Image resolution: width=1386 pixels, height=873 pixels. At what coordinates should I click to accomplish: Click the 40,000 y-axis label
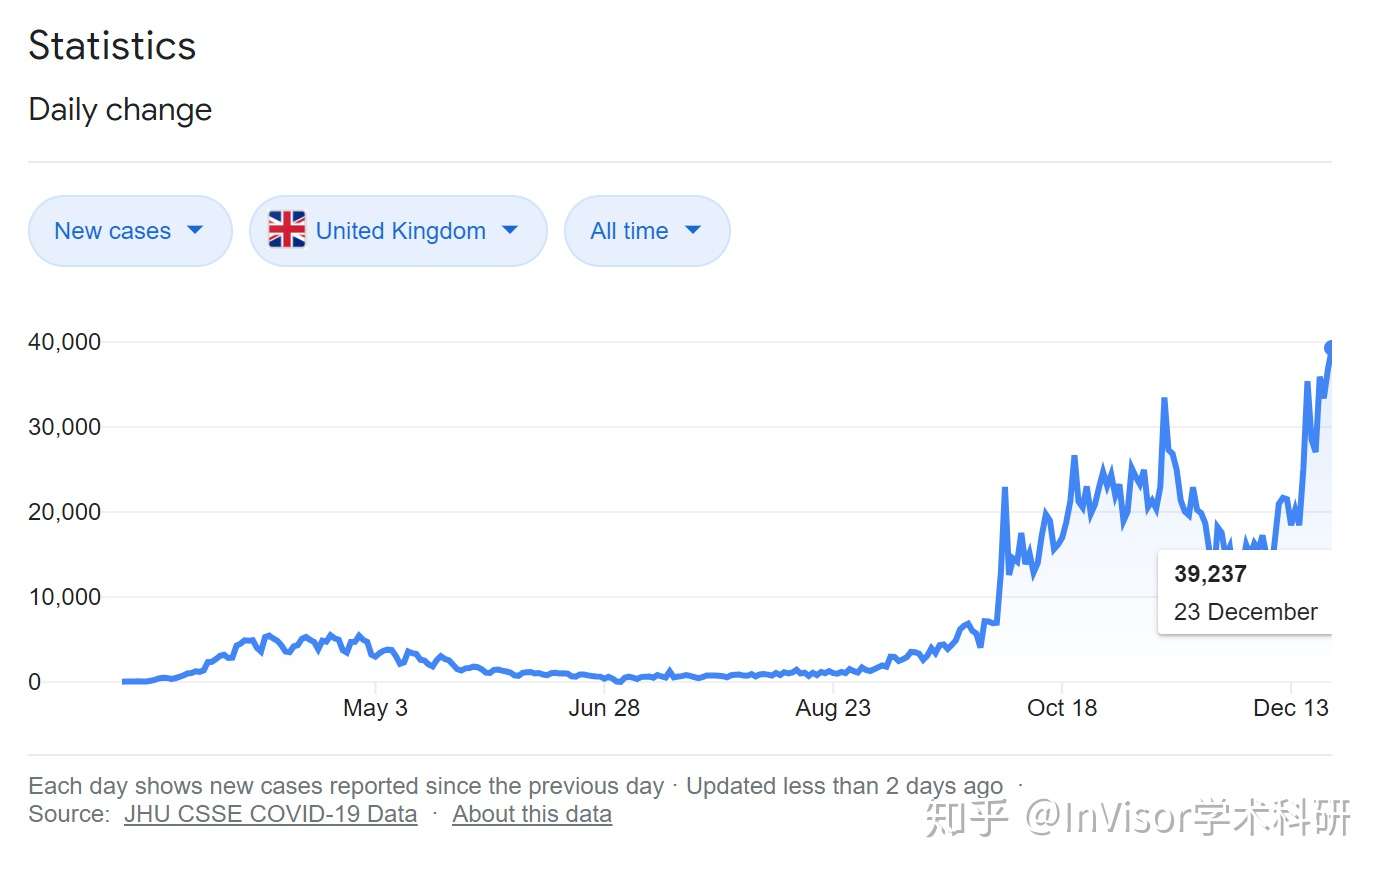coord(65,342)
